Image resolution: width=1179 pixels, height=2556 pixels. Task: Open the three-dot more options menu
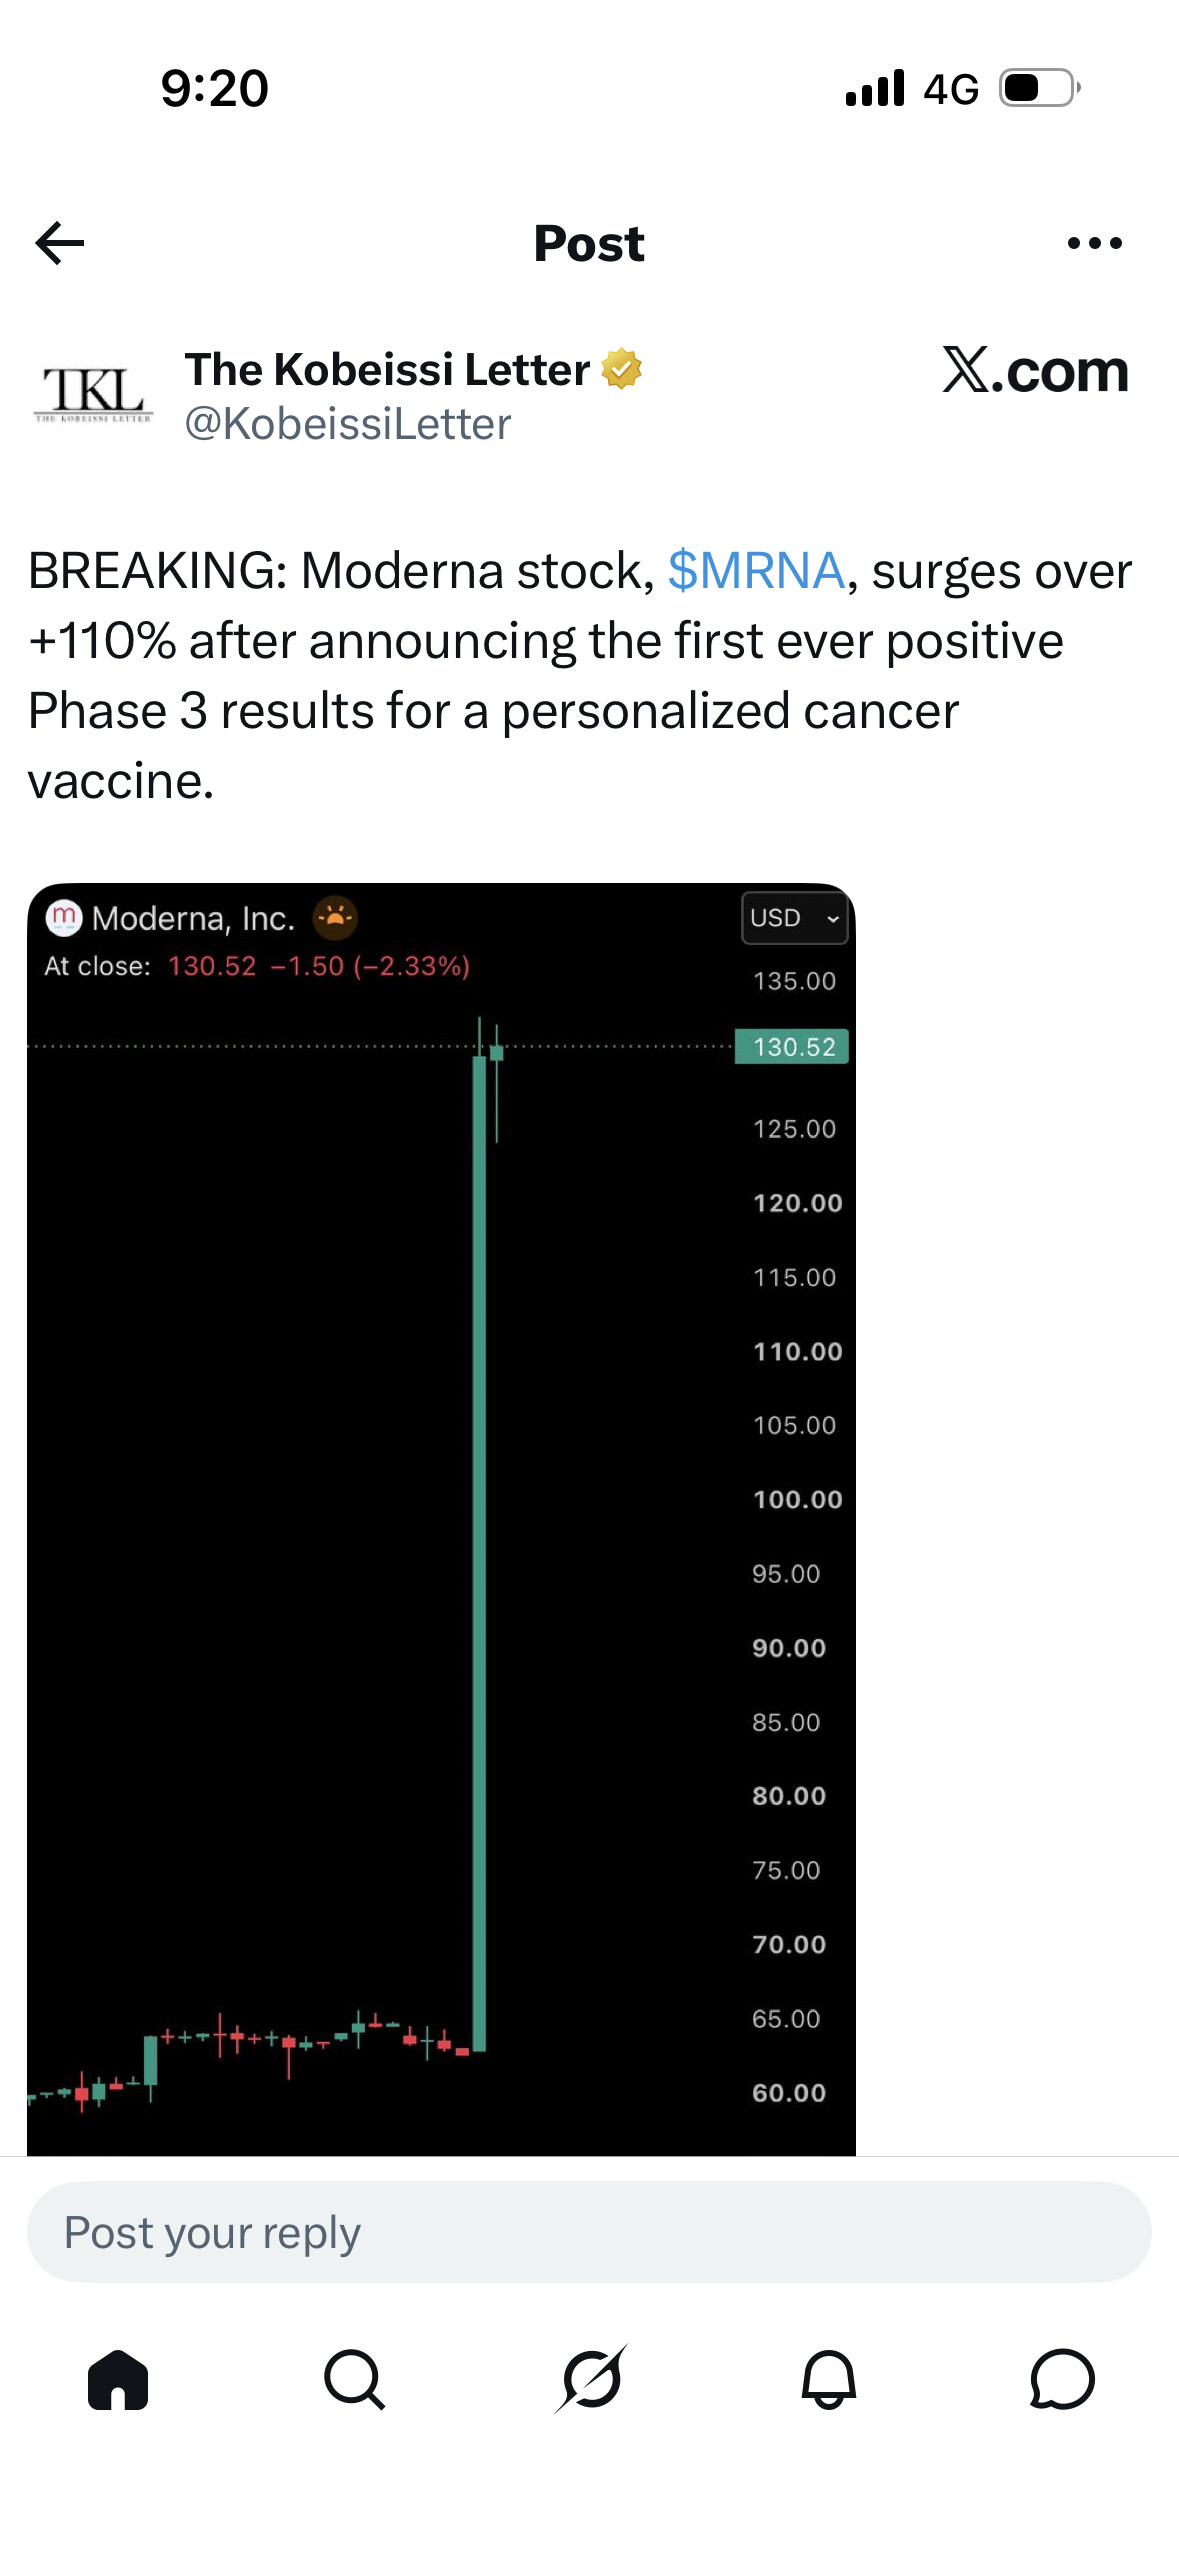[1094, 243]
